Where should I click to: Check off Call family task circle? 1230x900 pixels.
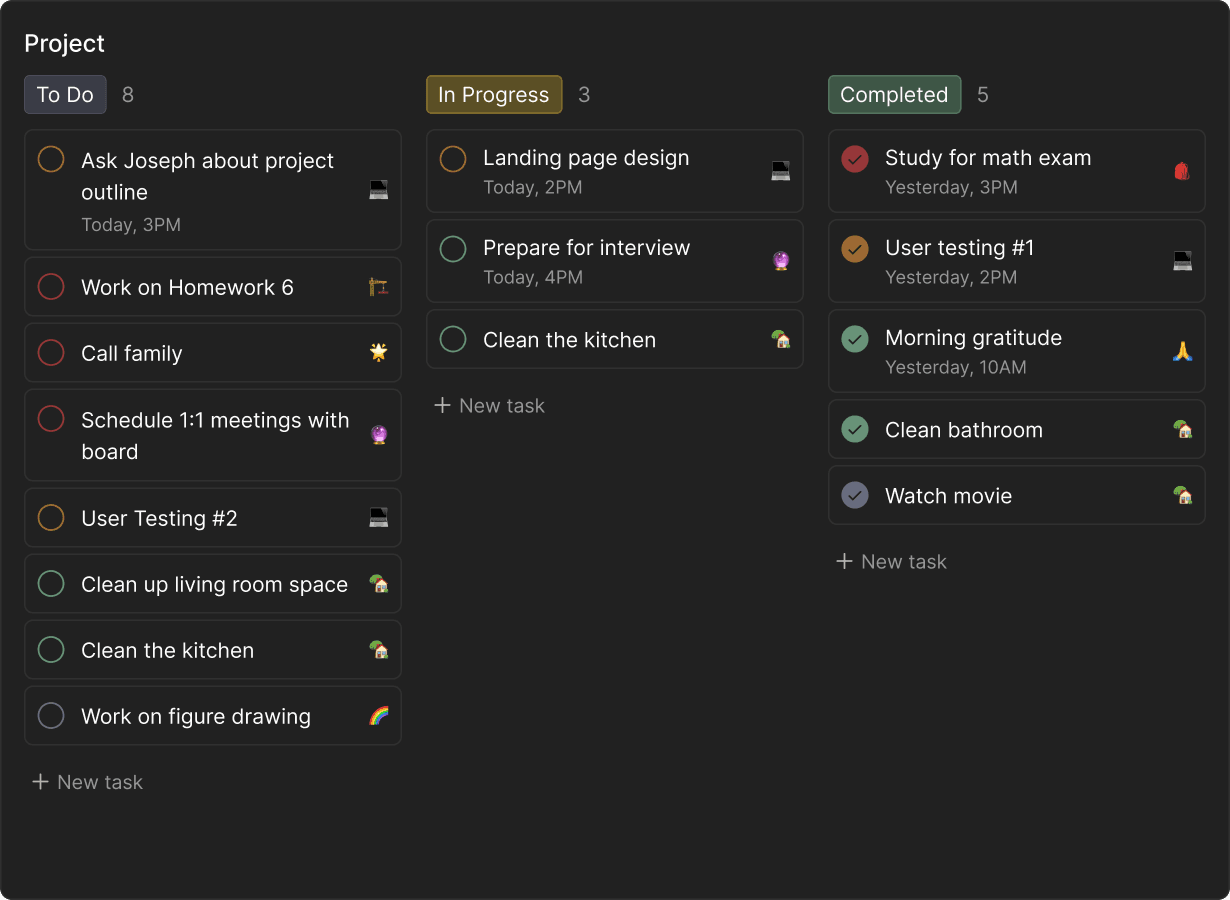pyautogui.click(x=51, y=353)
